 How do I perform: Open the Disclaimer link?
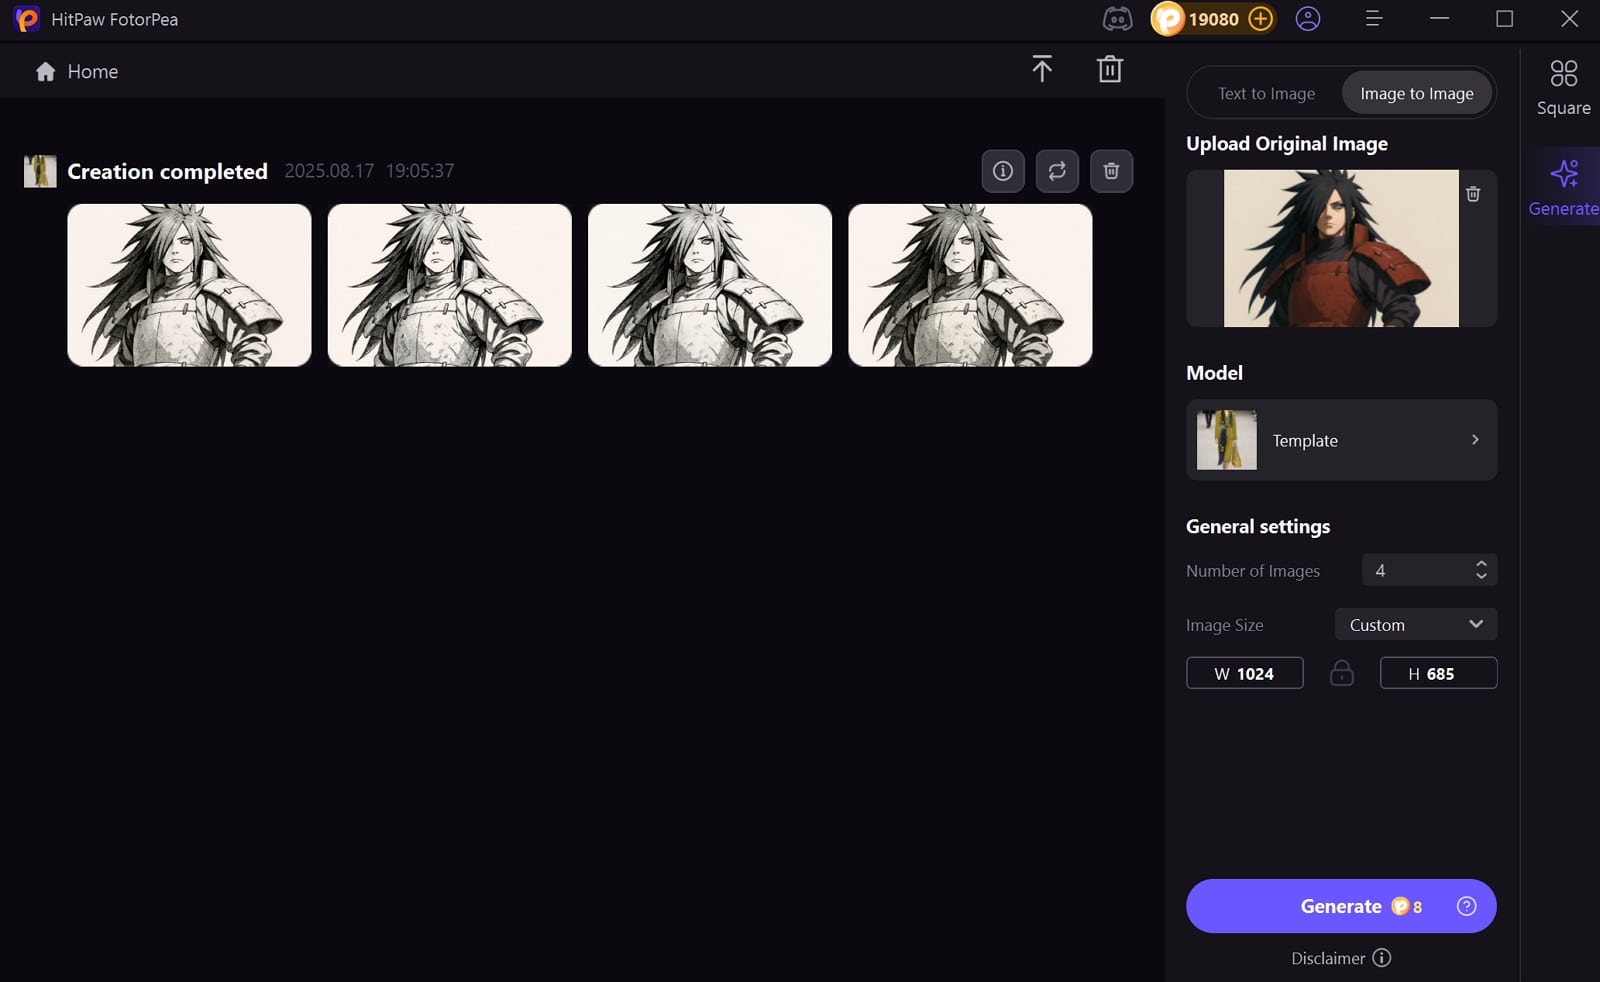point(1328,958)
